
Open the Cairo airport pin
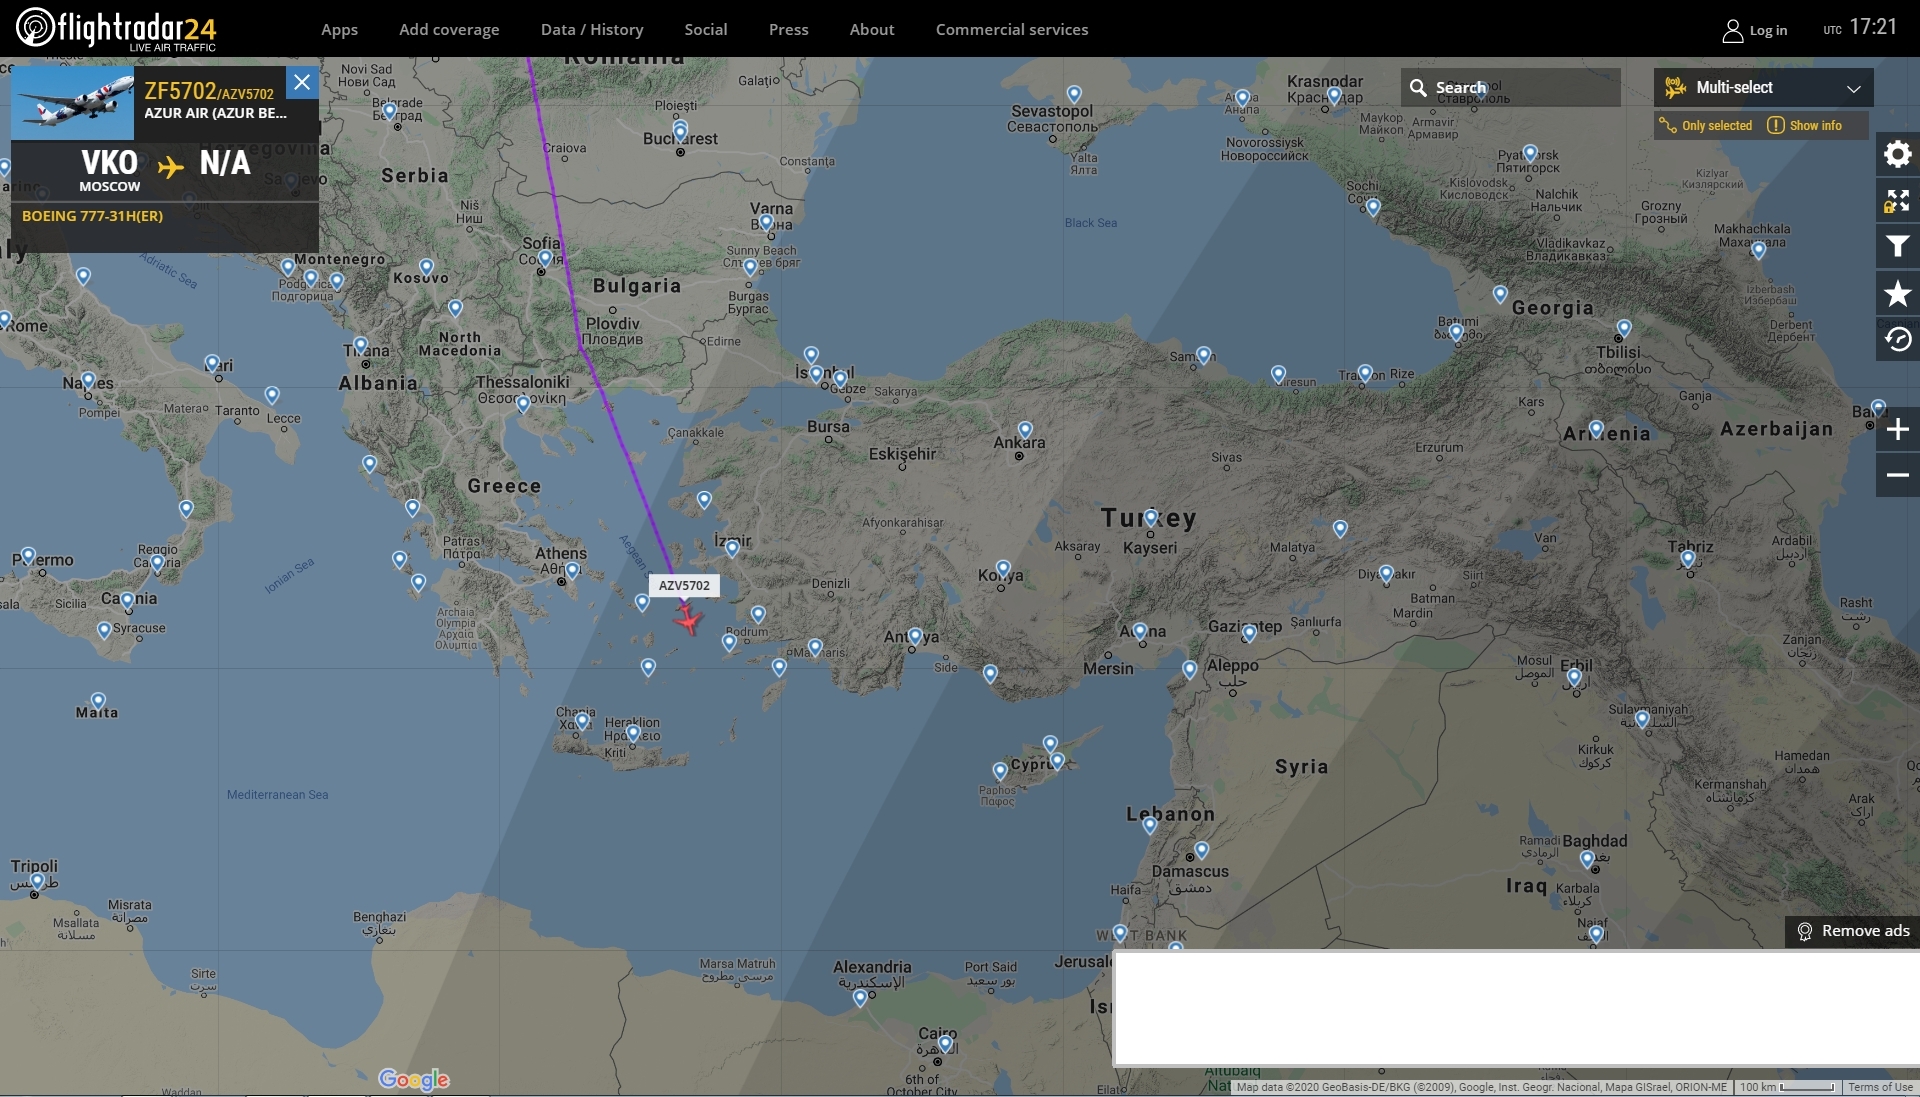945,1045
